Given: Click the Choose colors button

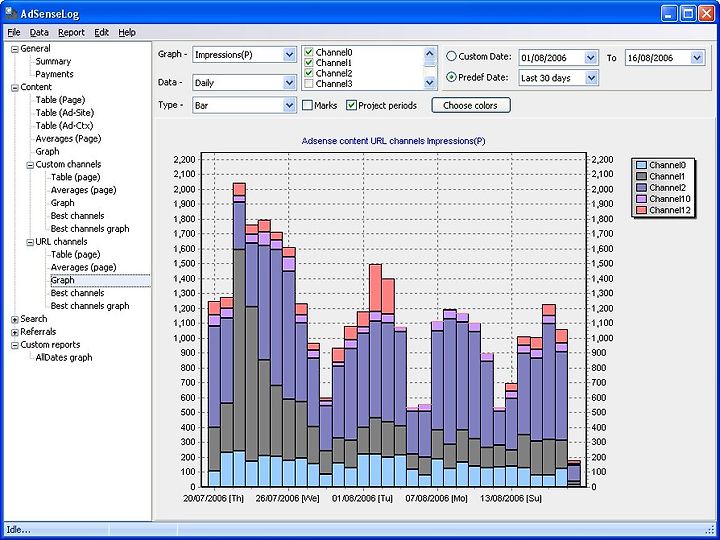Looking at the screenshot, I should [471, 106].
